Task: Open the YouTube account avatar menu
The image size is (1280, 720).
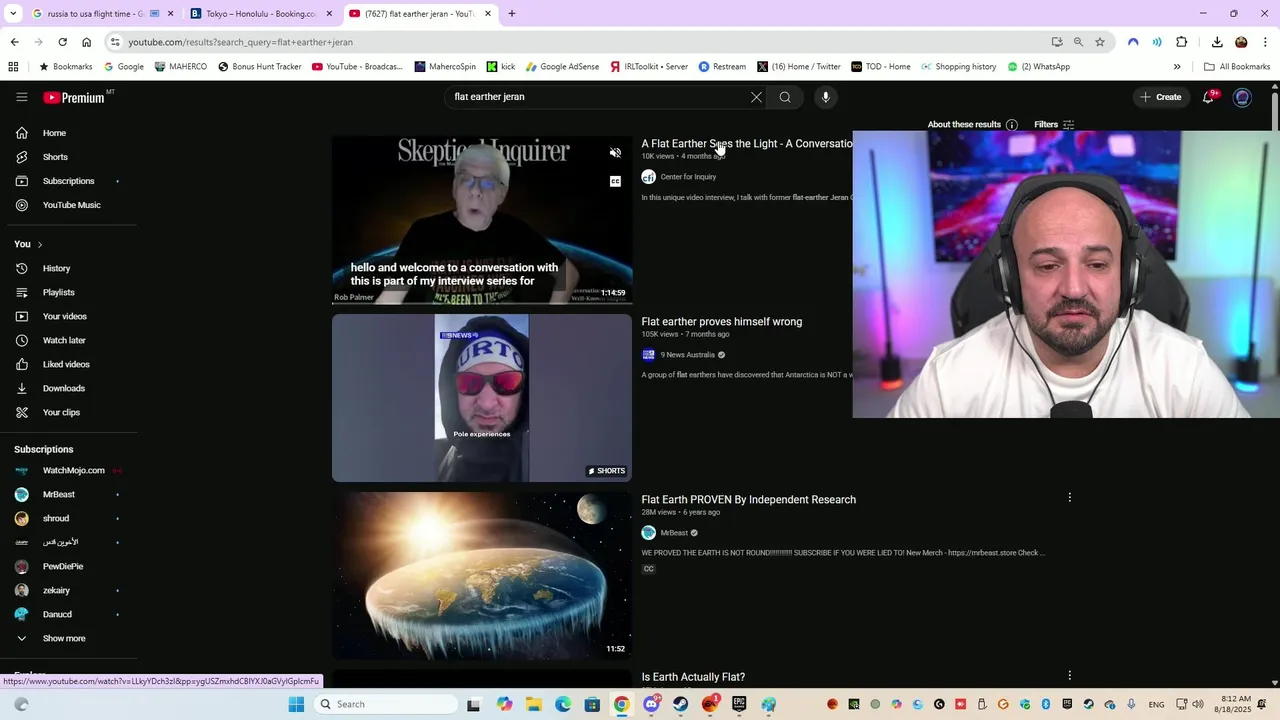Action: coord(1242,97)
